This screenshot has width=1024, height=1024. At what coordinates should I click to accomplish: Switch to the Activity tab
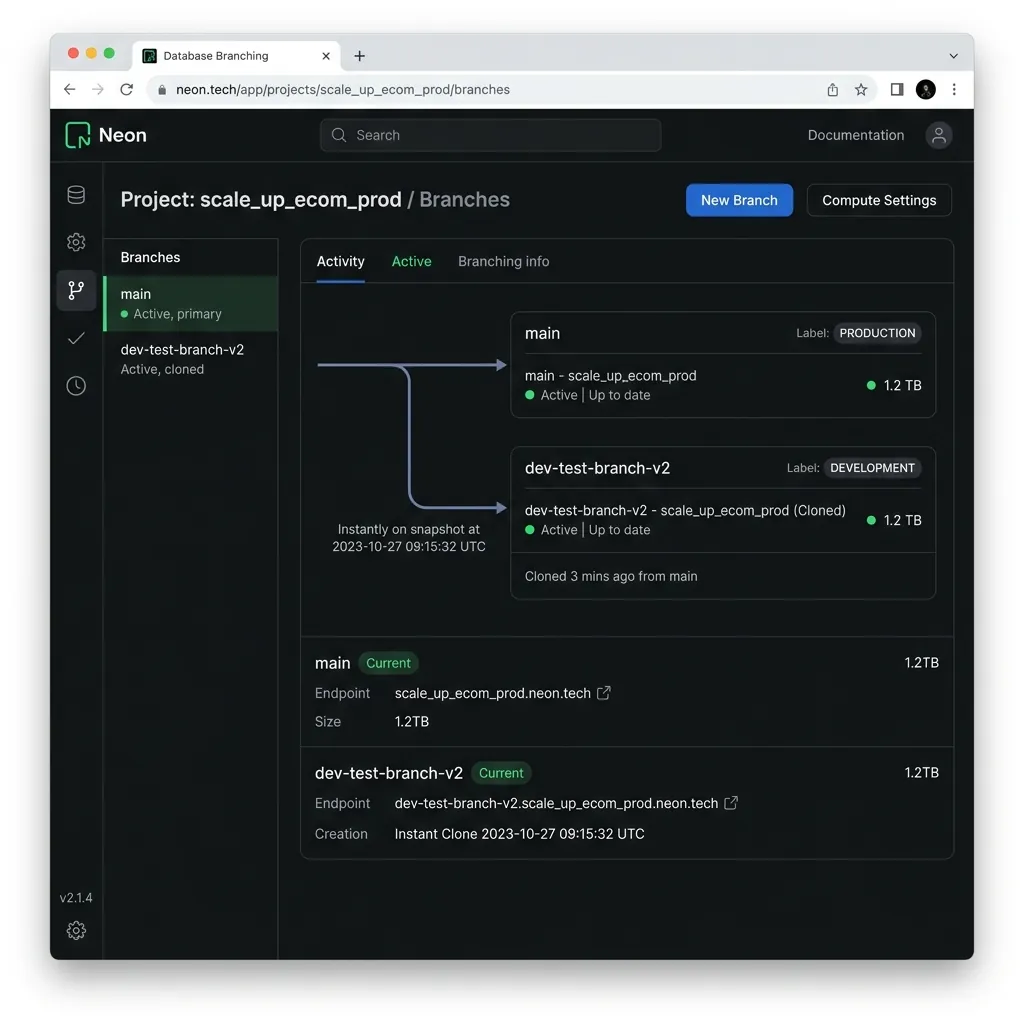pos(340,261)
